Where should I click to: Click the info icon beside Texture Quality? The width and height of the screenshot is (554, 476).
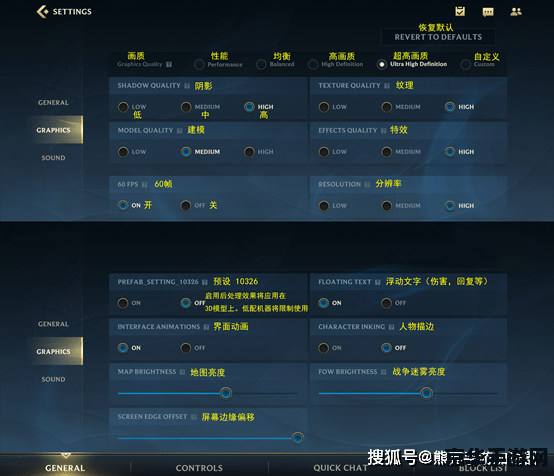387,86
